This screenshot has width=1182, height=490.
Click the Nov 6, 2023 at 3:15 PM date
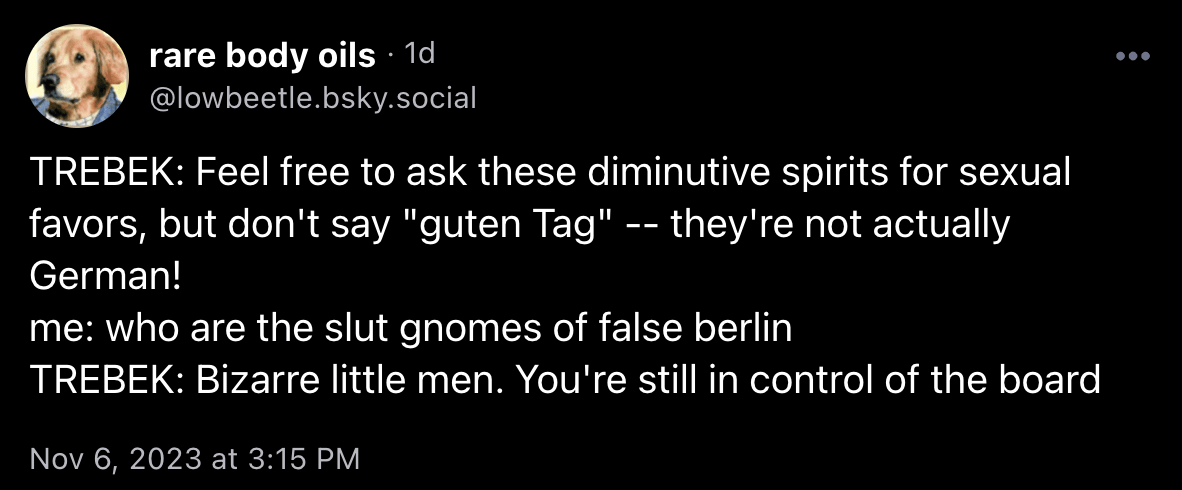click(194, 458)
